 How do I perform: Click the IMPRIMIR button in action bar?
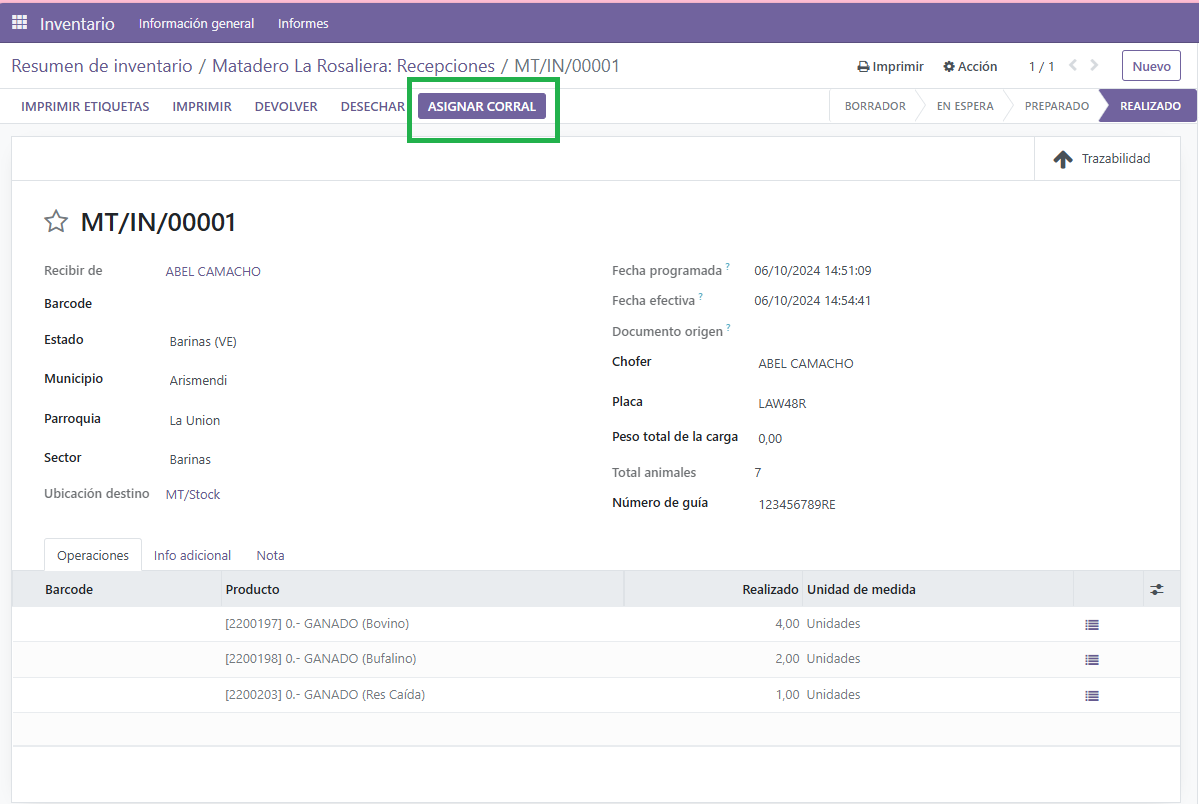[x=202, y=106]
